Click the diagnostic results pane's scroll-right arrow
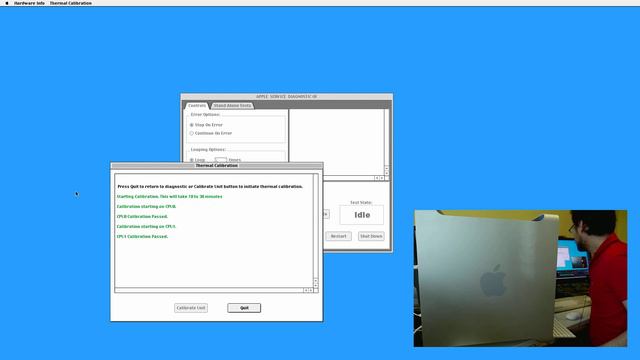 pyautogui.click(x=382, y=178)
